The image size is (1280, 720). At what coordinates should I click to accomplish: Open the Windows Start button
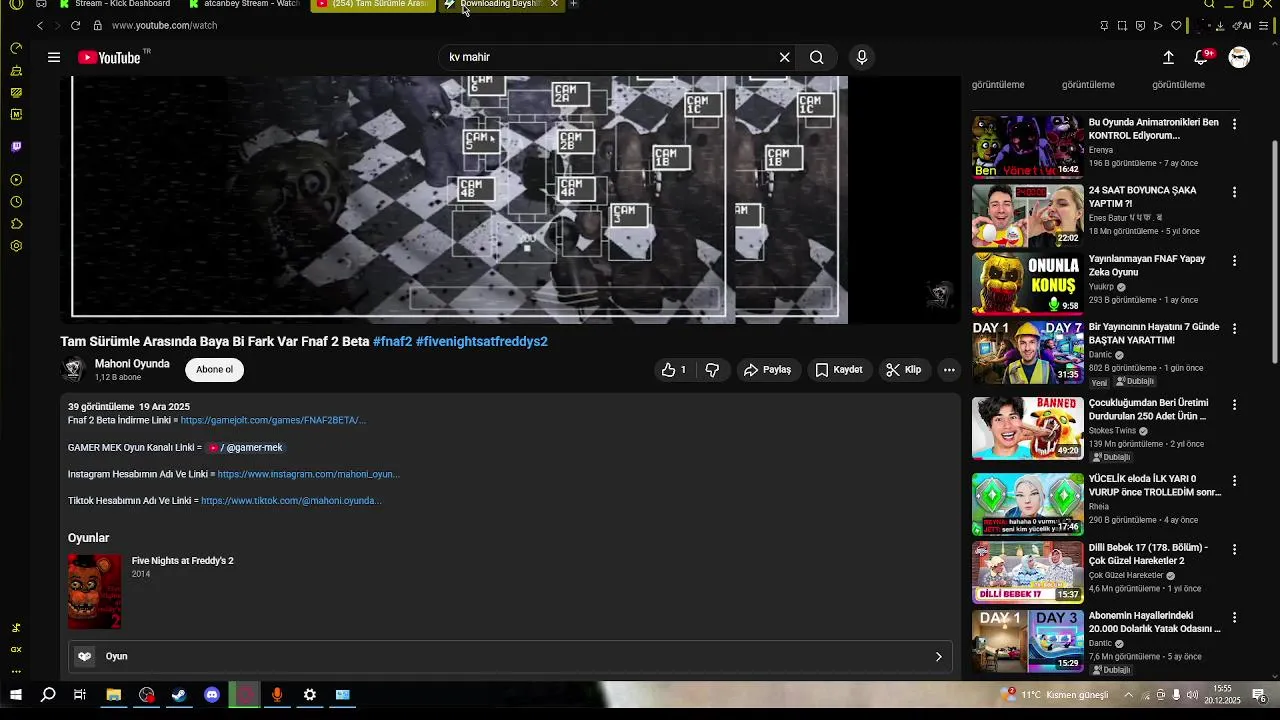[16, 695]
